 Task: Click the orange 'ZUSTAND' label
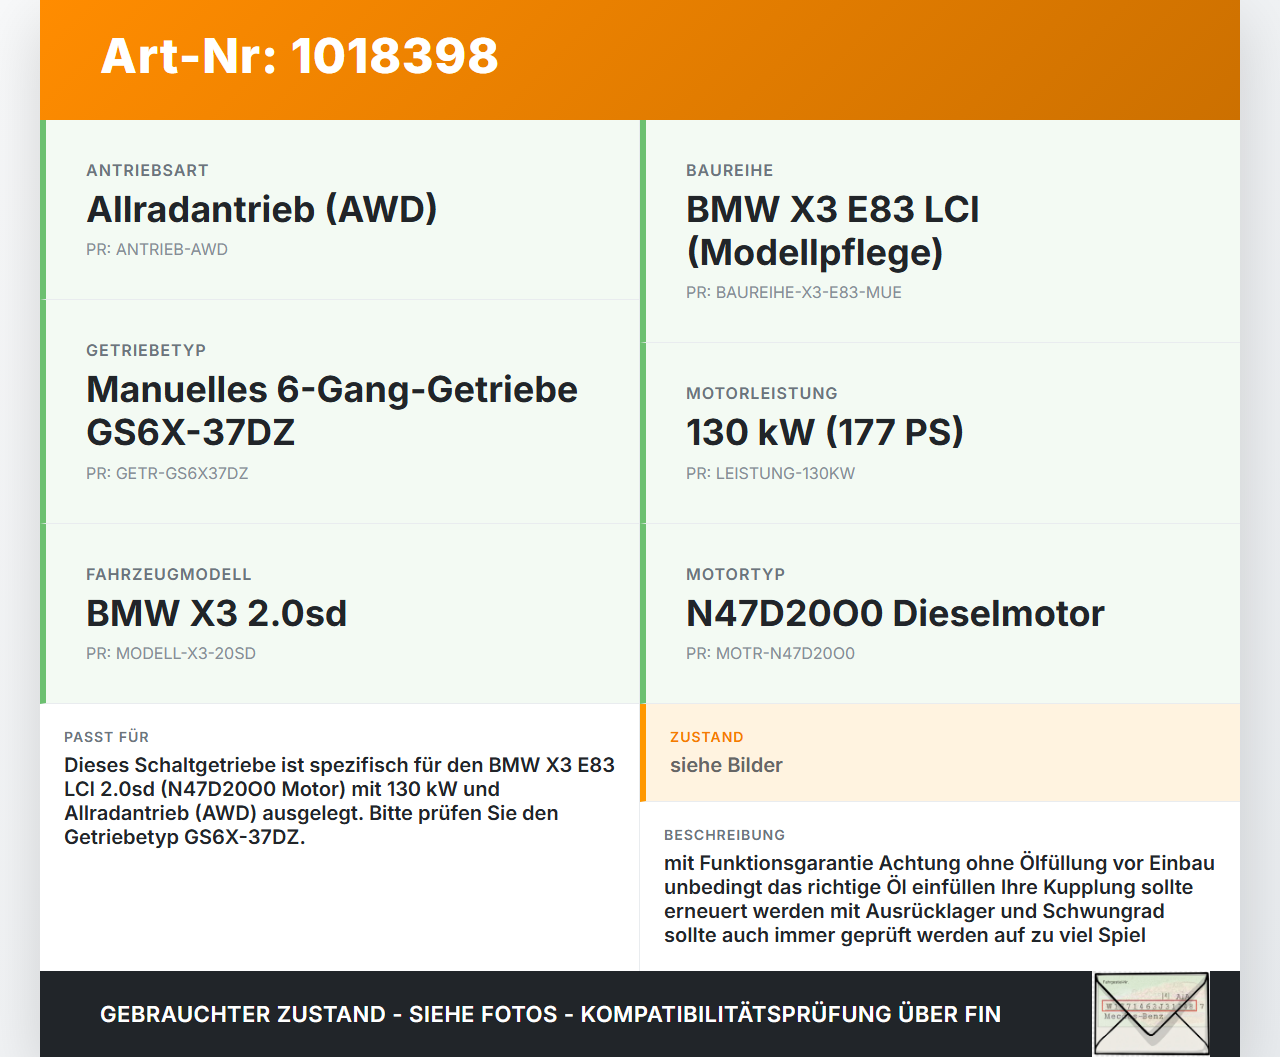(707, 737)
